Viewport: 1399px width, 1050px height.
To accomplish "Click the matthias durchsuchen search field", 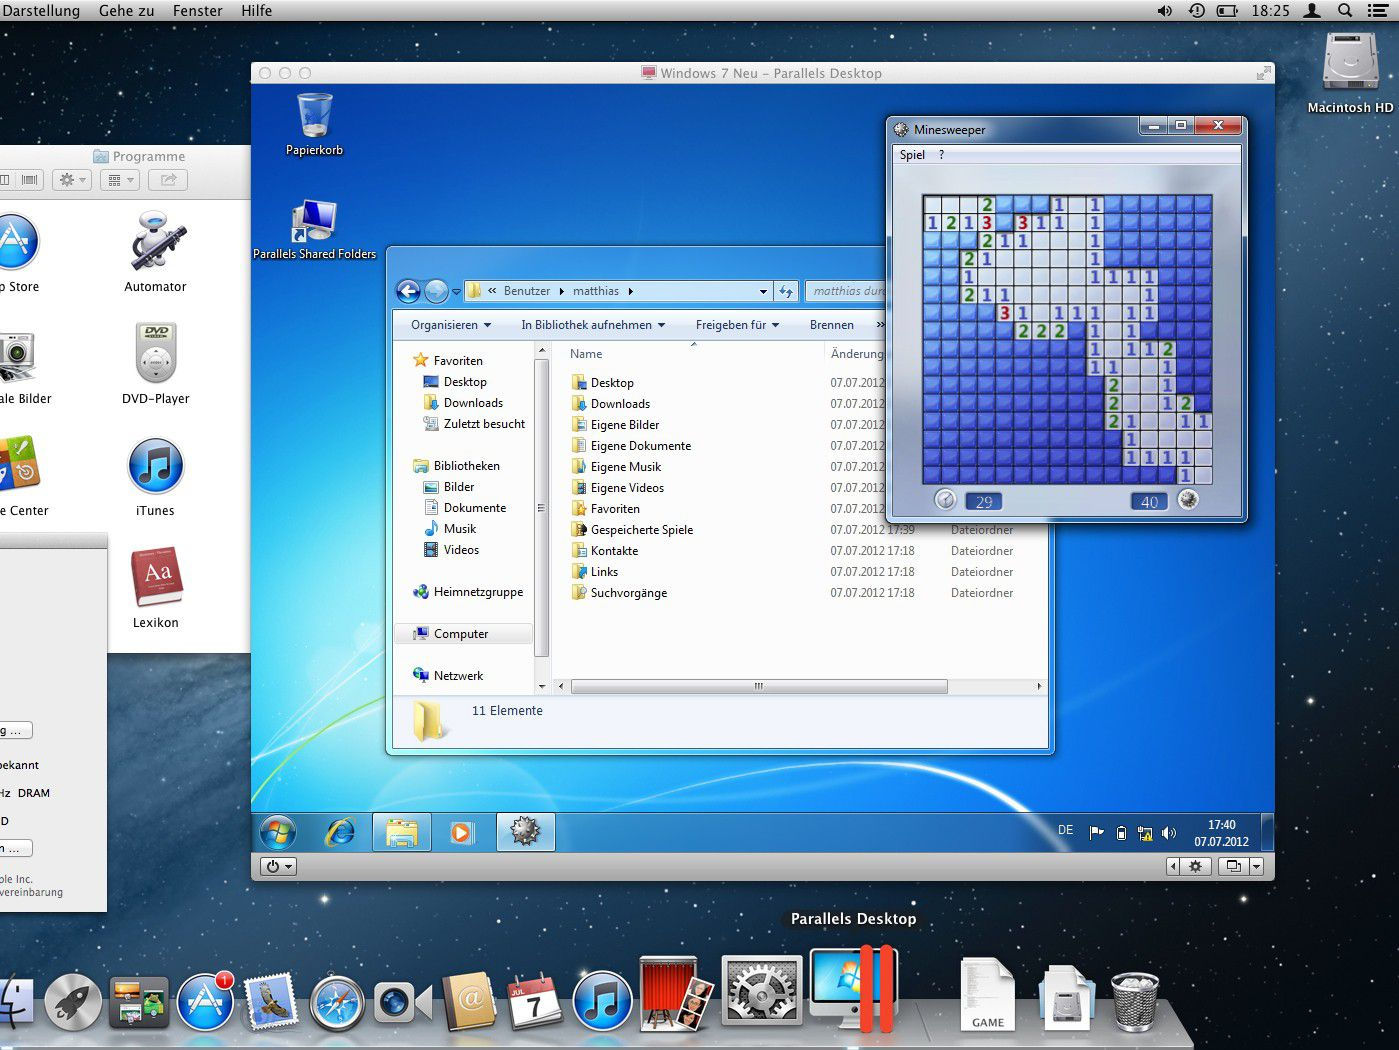I will (x=846, y=291).
